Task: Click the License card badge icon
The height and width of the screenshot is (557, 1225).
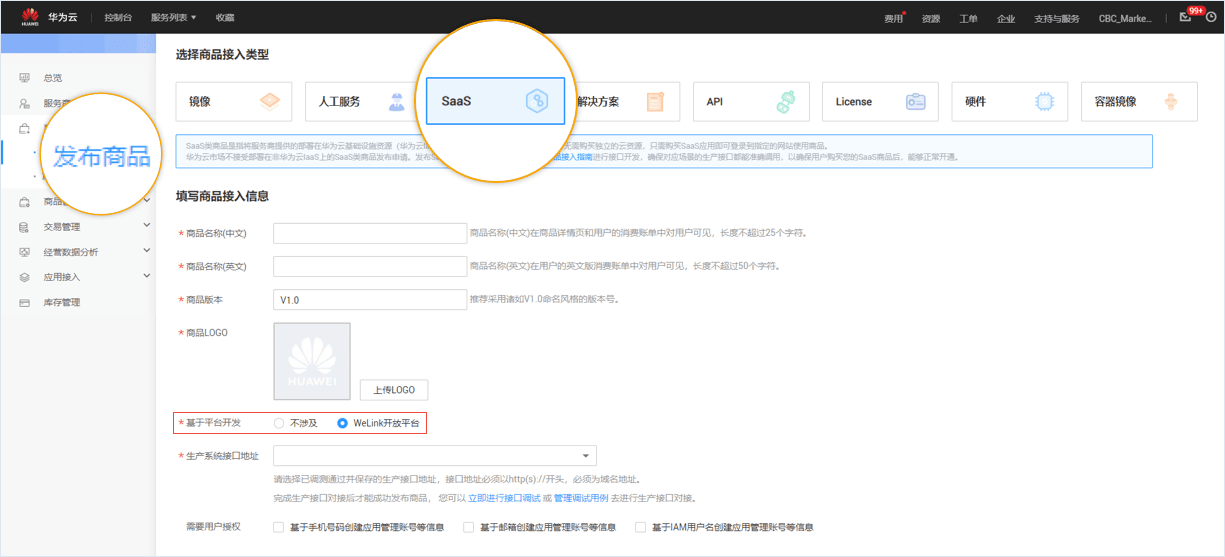Action: pyautogui.click(x=916, y=101)
